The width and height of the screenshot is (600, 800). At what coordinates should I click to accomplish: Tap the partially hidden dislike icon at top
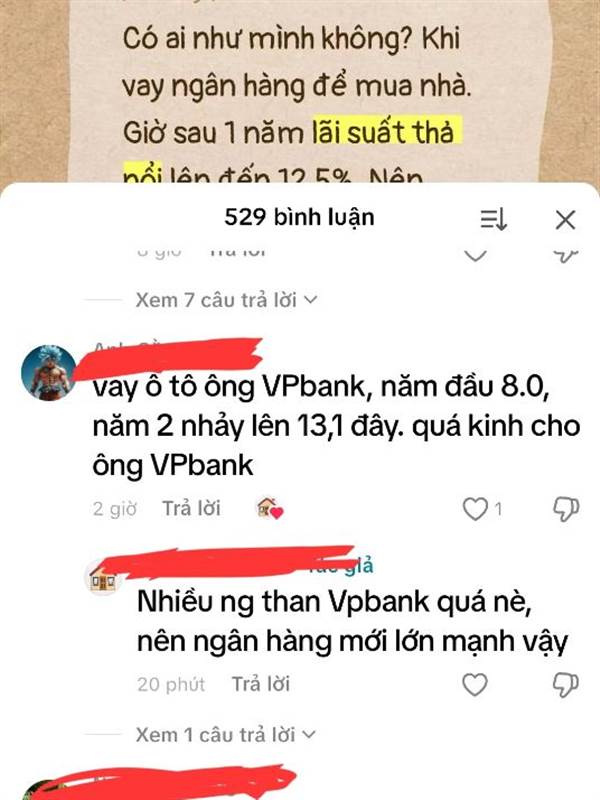pos(566,255)
